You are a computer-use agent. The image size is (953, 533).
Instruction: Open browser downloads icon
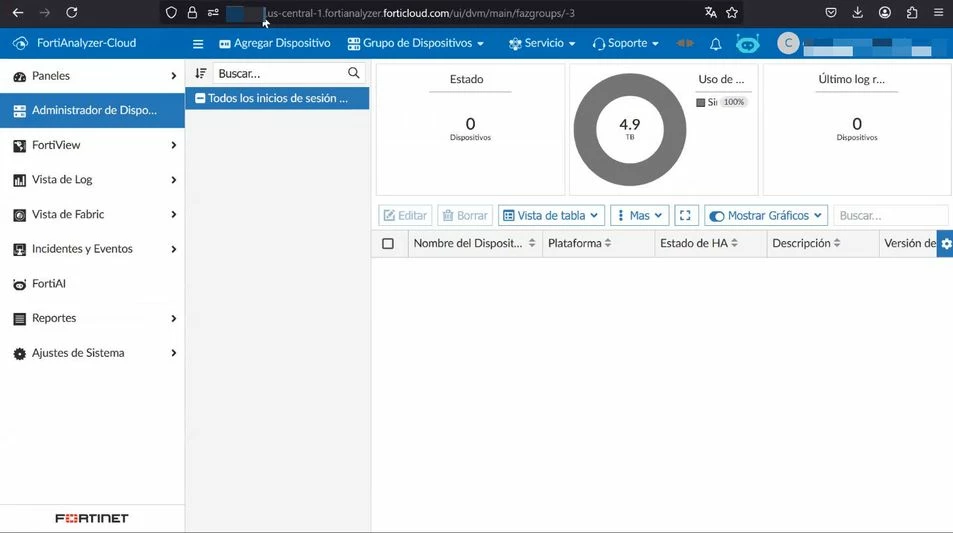click(x=858, y=12)
